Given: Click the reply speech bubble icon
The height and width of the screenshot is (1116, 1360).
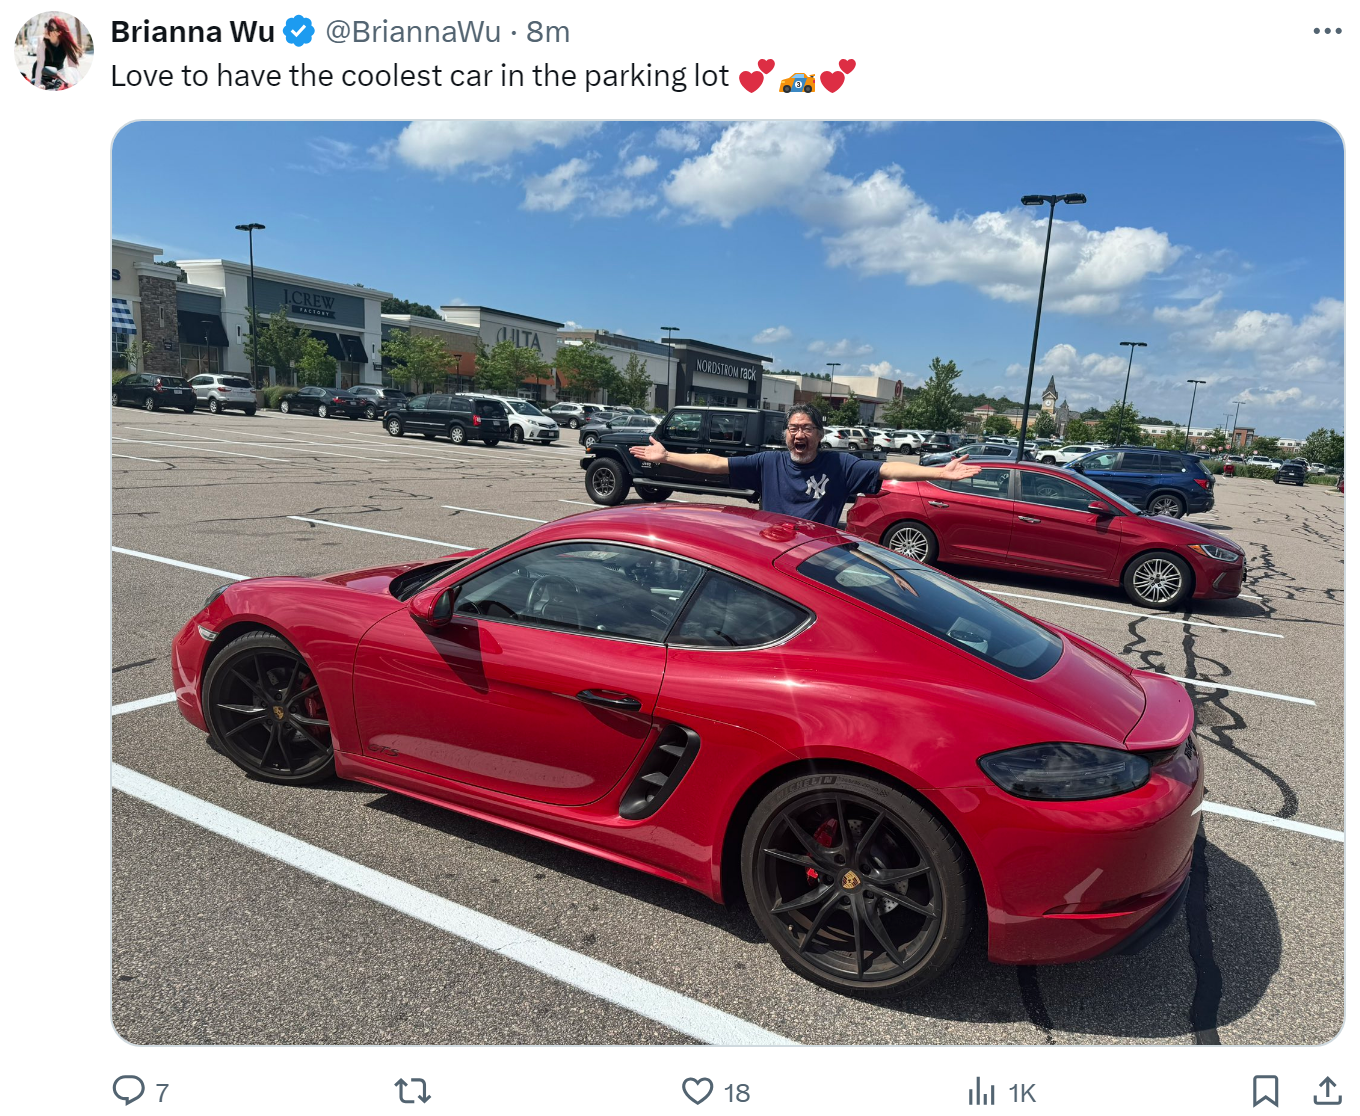Looking at the screenshot, I should 128,1090.
